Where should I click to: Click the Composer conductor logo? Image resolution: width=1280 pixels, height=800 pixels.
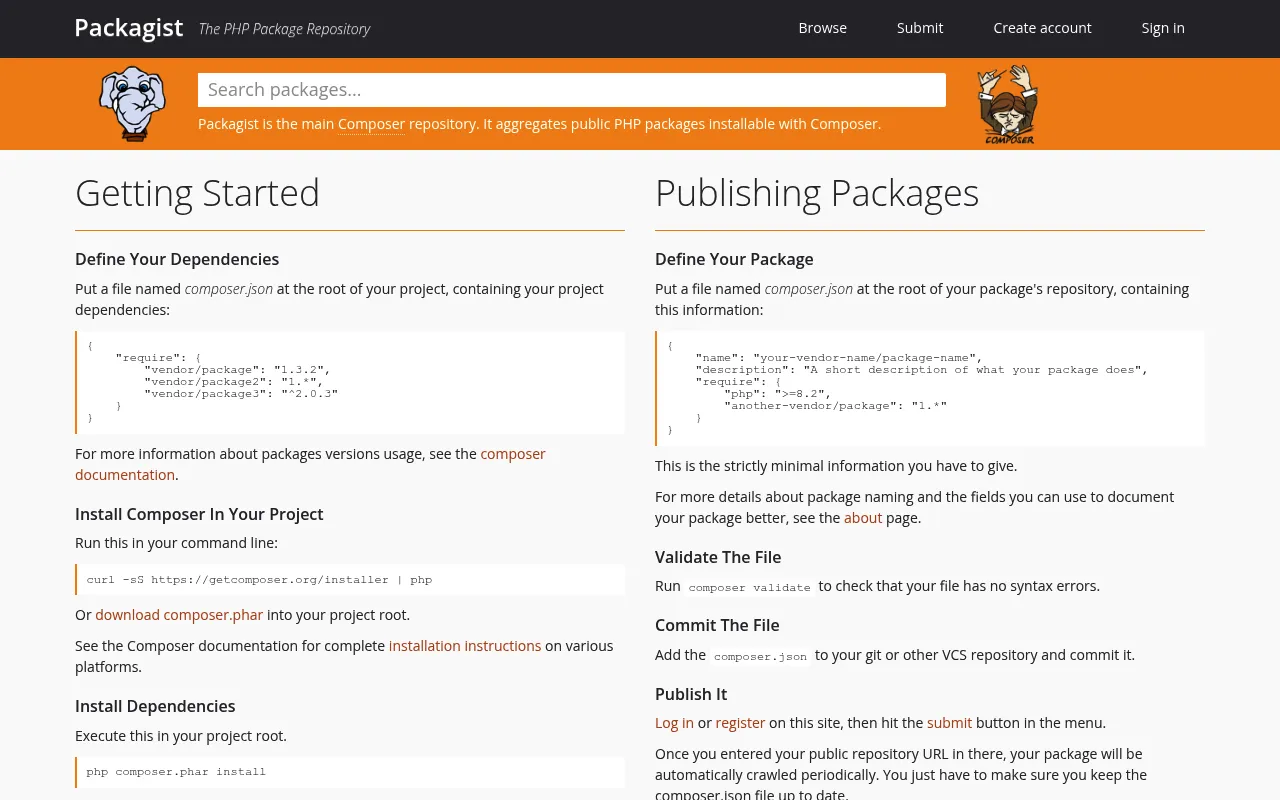(x=1008, y=105)
